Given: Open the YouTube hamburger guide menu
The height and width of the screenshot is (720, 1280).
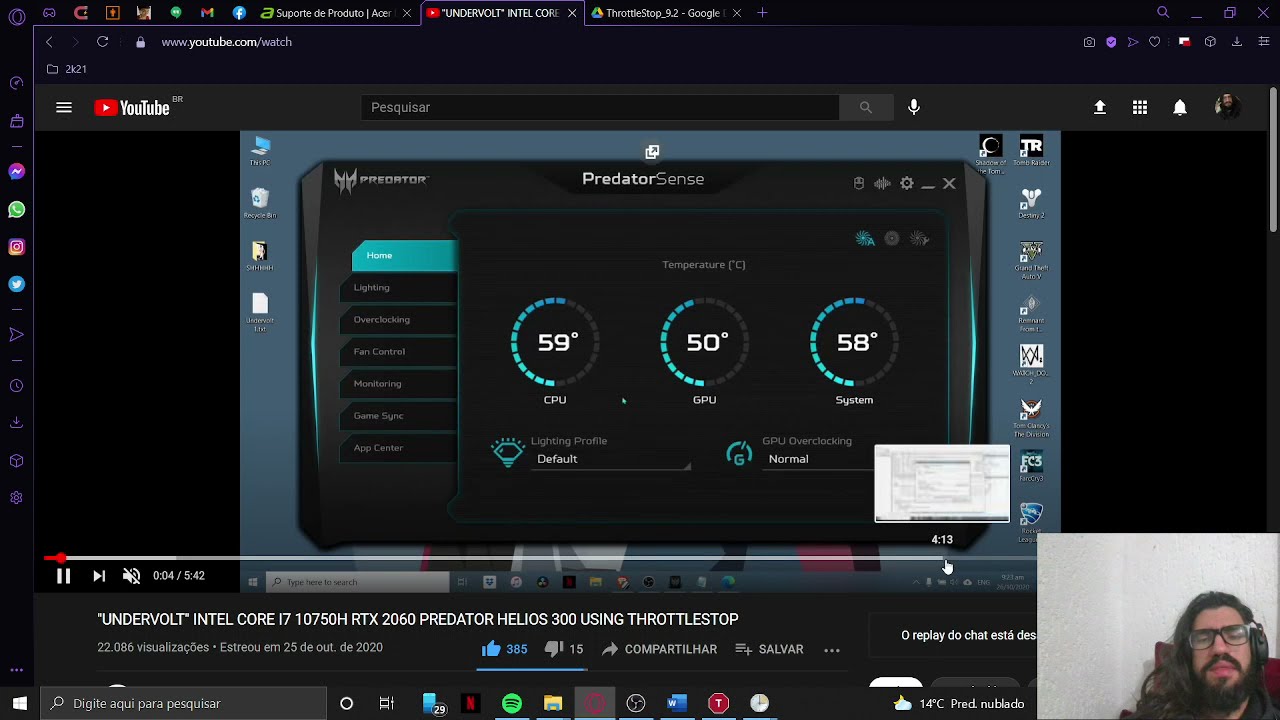Looking at the screenshot, I should tap(64, 107).
